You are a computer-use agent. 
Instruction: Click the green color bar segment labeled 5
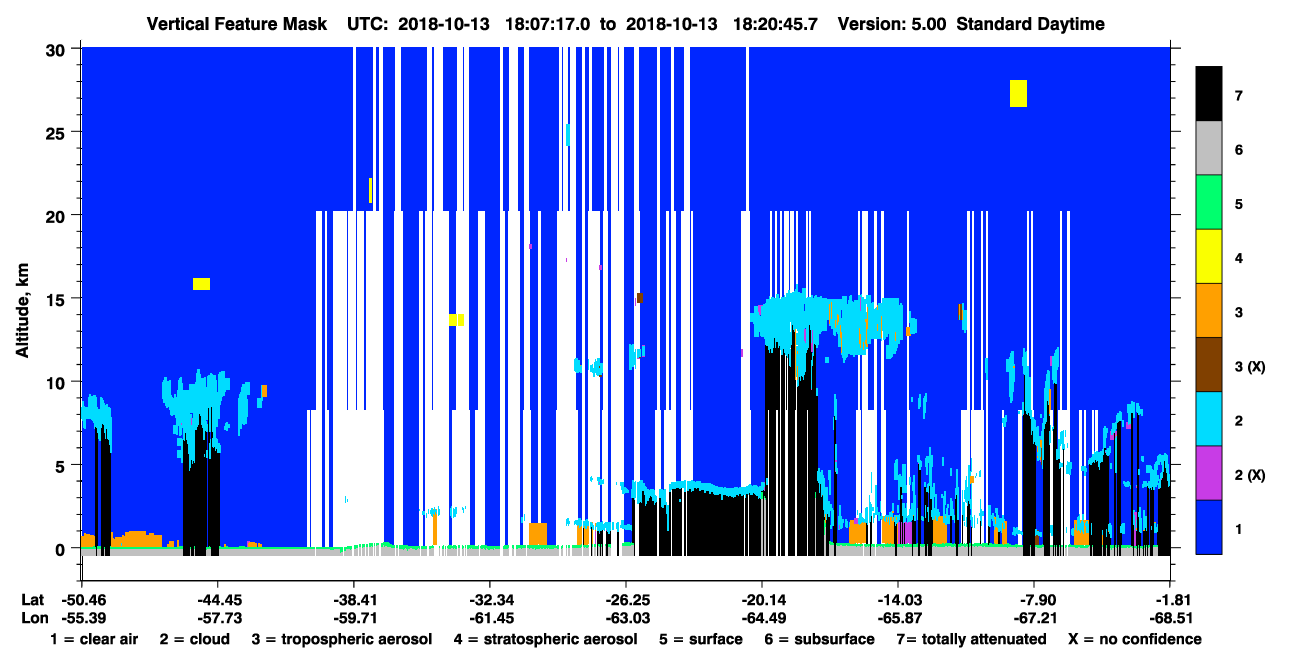click(x=1209, y=202)
